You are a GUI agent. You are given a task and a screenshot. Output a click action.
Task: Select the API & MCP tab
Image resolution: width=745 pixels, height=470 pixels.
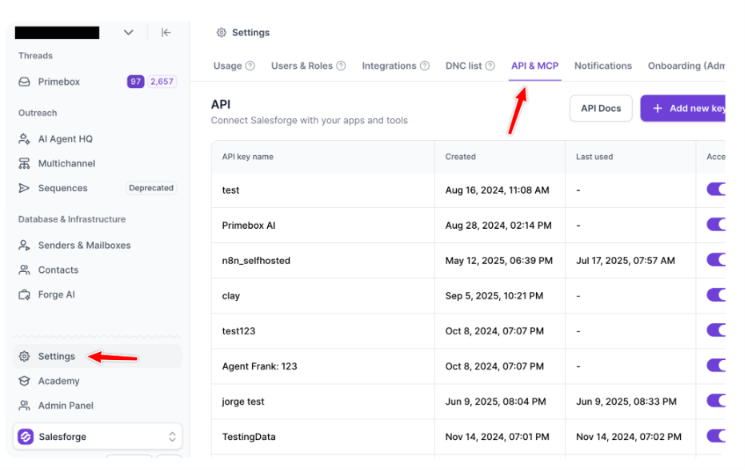(x=535, y=66)
